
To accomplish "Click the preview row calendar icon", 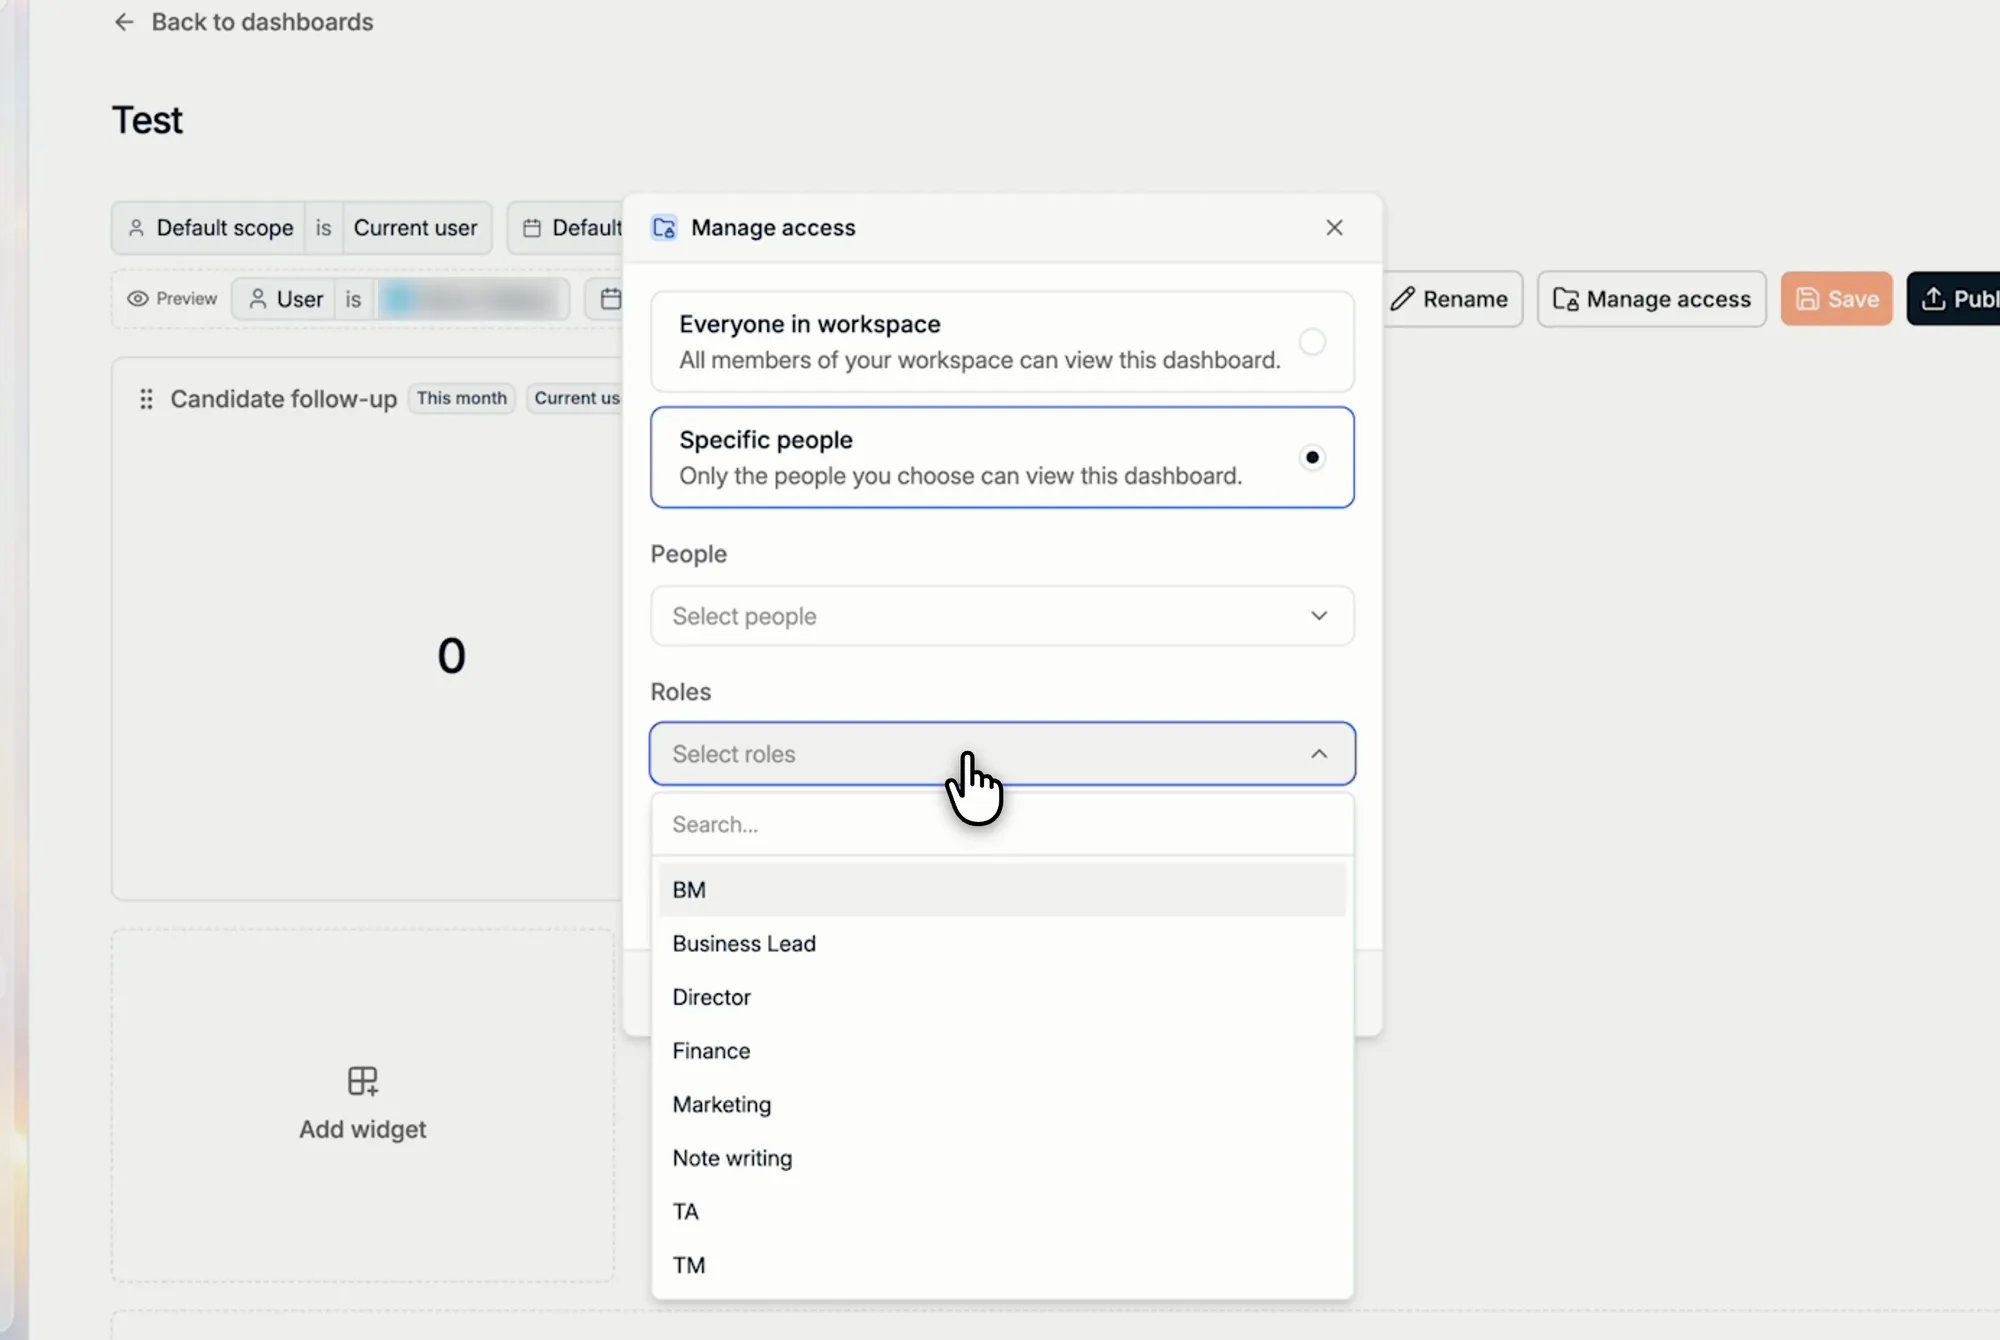I will pos(611,299).
